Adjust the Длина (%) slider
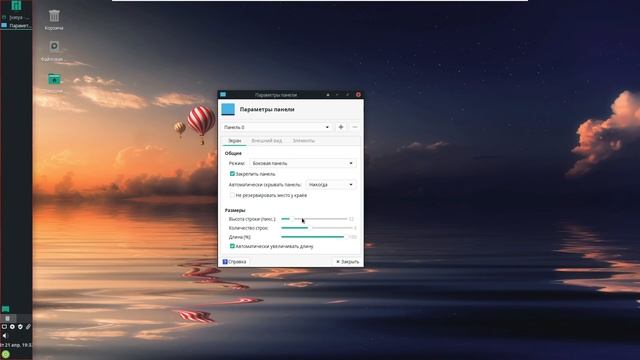 tap(314, 237)
